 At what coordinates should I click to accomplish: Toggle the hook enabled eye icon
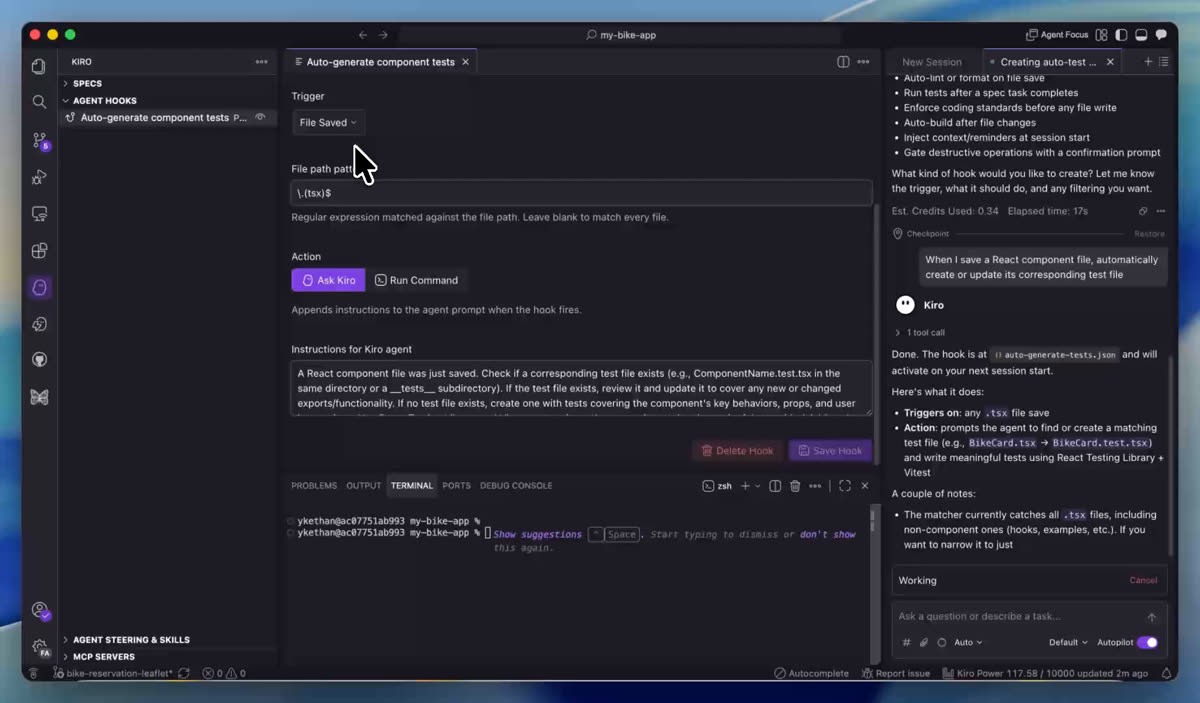[x=260, y=118]
